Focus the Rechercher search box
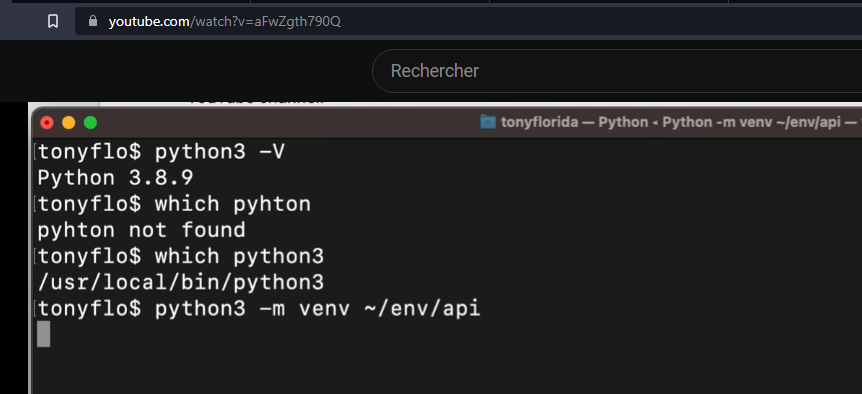 coord(617,71)
